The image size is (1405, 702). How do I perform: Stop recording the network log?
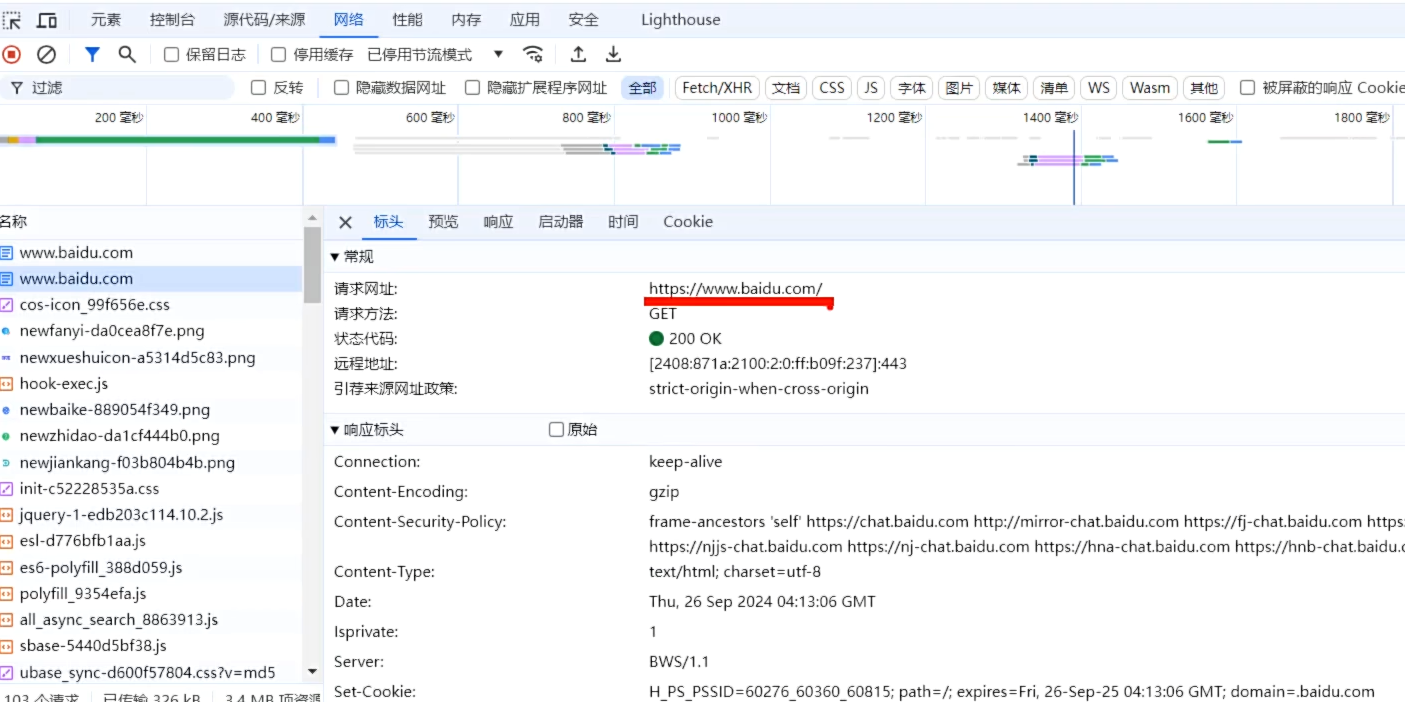[x=12, y=55]
